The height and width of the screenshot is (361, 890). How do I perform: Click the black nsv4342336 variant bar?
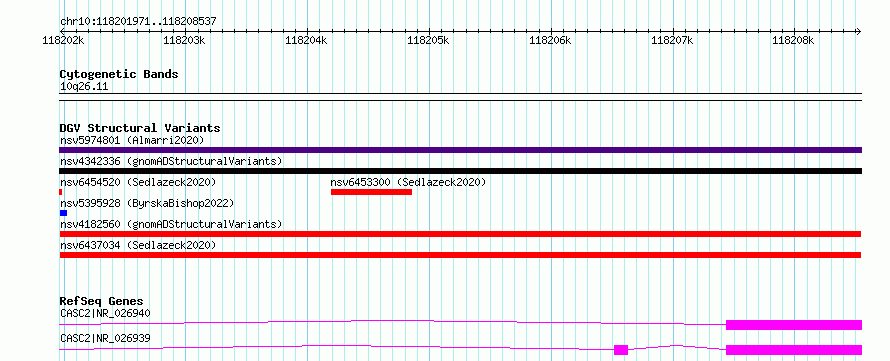pyautogui.click(x=460, y=171)
